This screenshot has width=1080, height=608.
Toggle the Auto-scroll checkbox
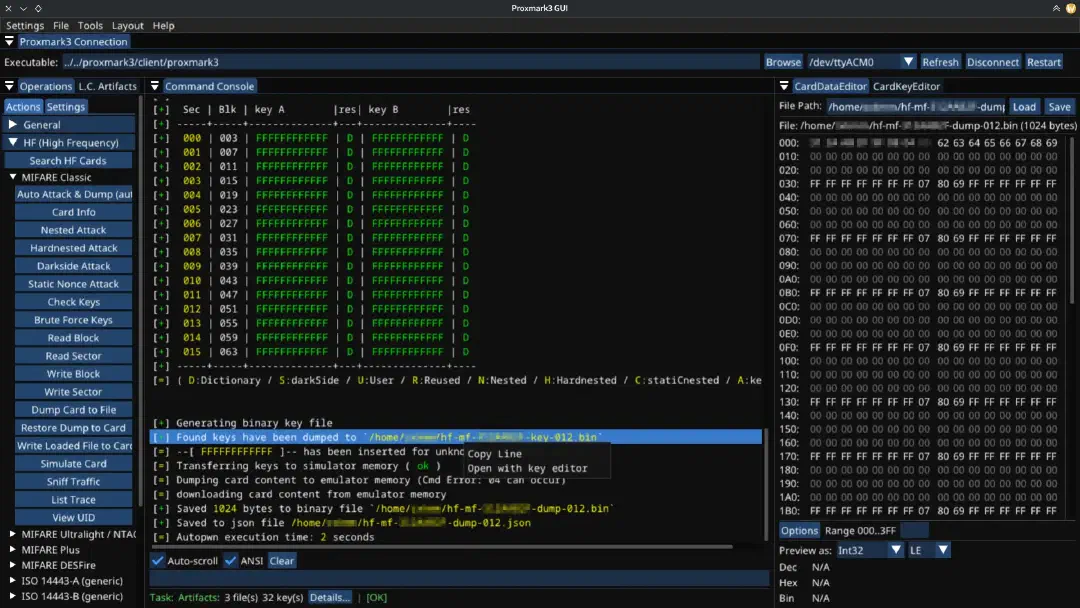click(158, 560)
